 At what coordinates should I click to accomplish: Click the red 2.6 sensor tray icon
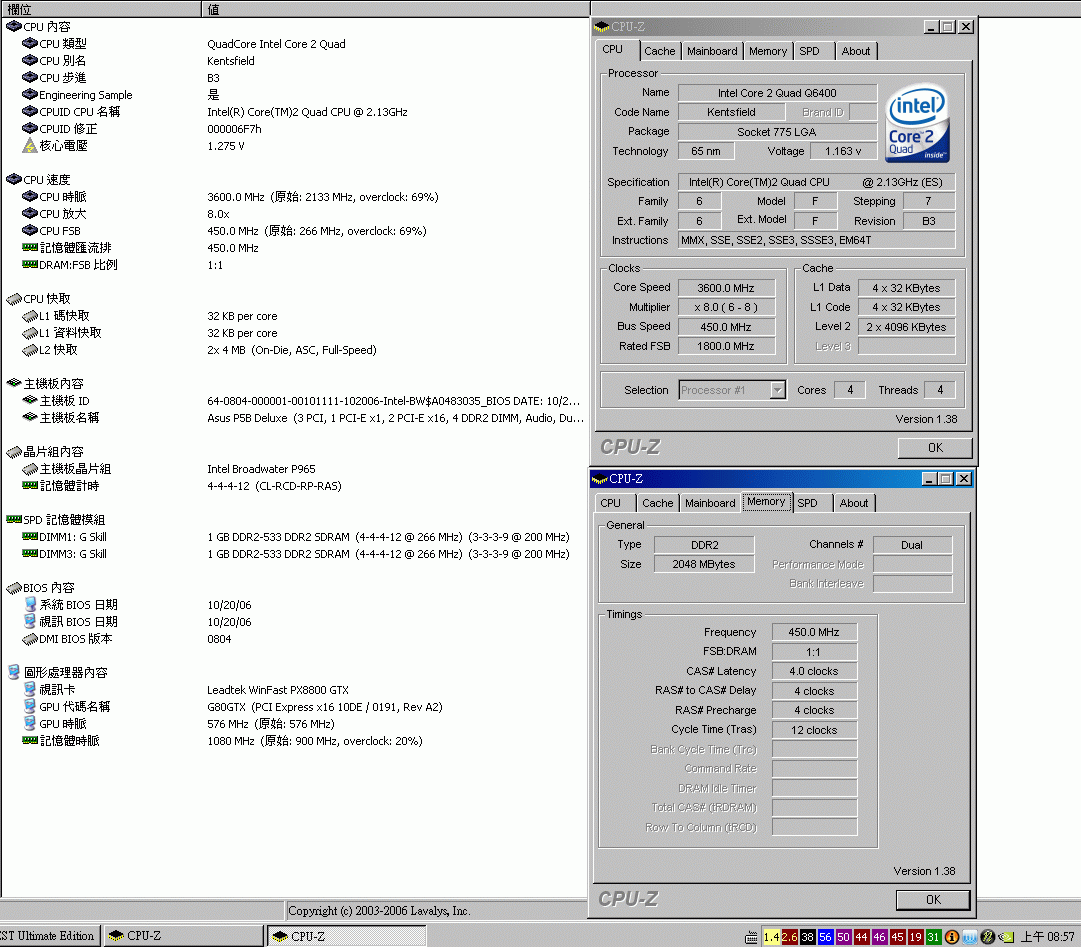click(789, 937)
